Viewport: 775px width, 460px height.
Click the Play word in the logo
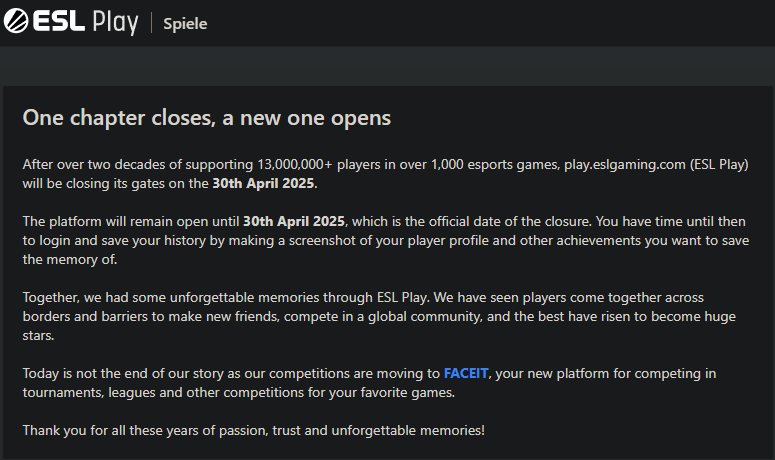(x=115, y=23)
